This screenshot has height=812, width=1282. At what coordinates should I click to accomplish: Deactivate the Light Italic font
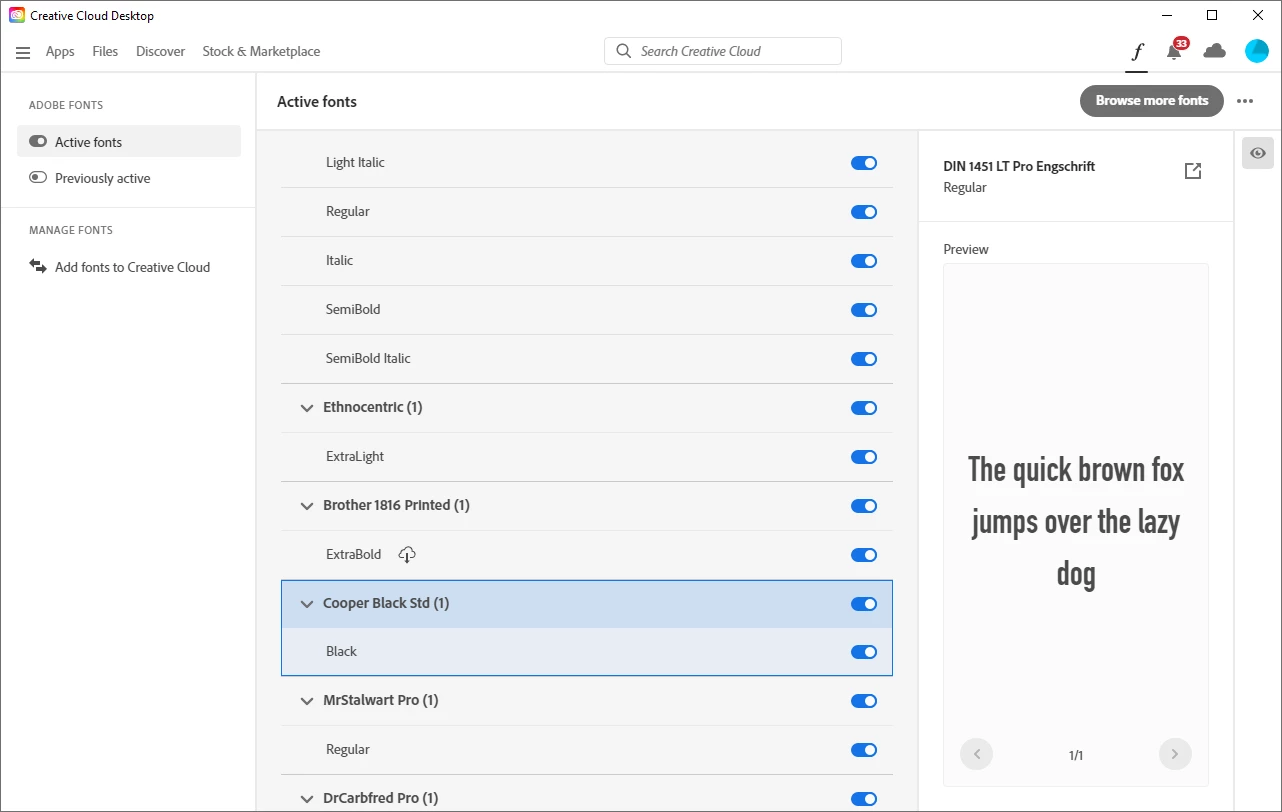pos(864,163)
